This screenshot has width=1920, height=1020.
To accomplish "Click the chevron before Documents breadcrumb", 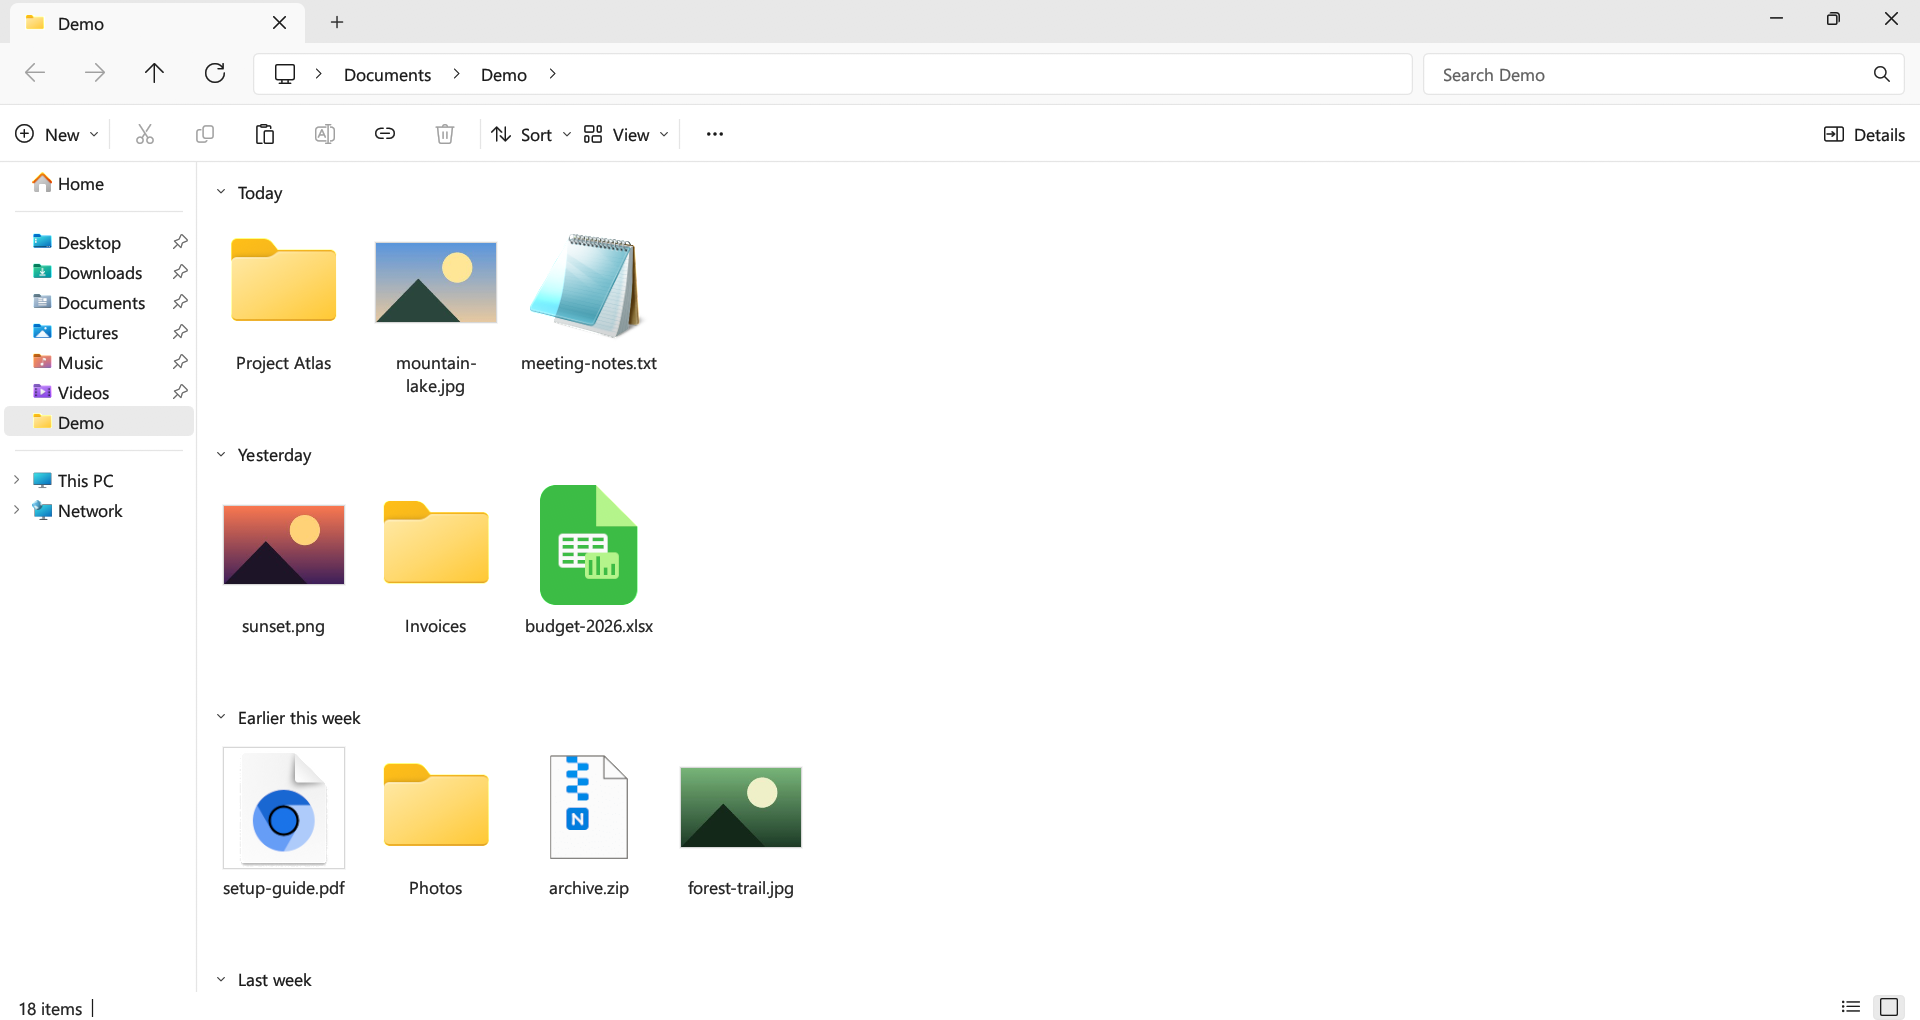I will tap(319, 74).
